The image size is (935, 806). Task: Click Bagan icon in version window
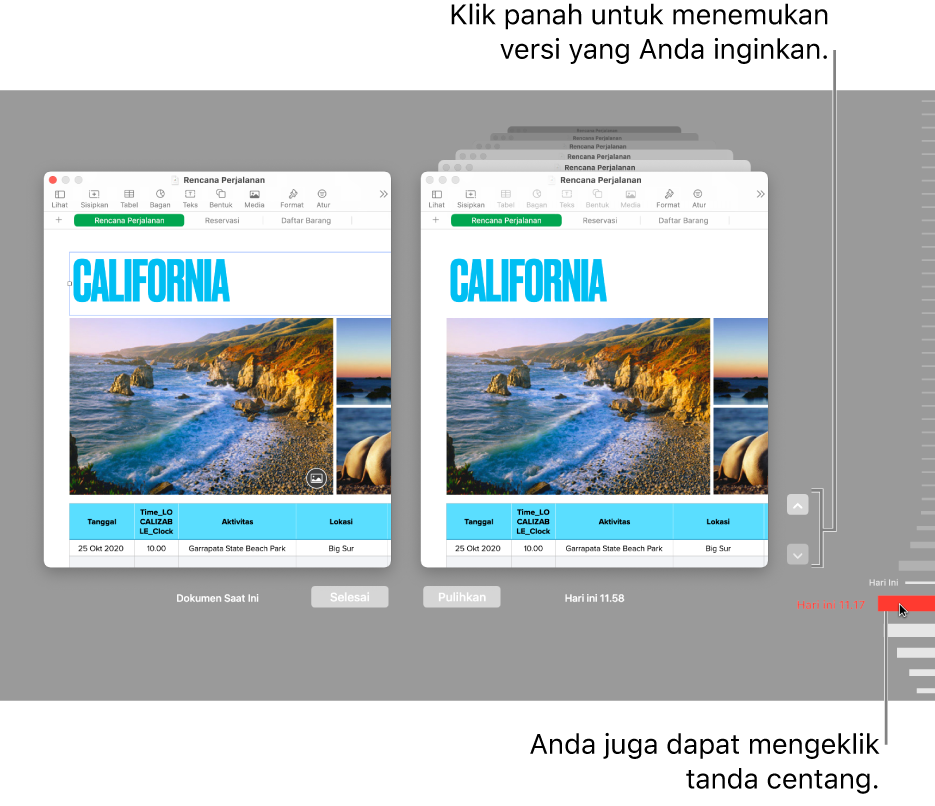point(537,199)
